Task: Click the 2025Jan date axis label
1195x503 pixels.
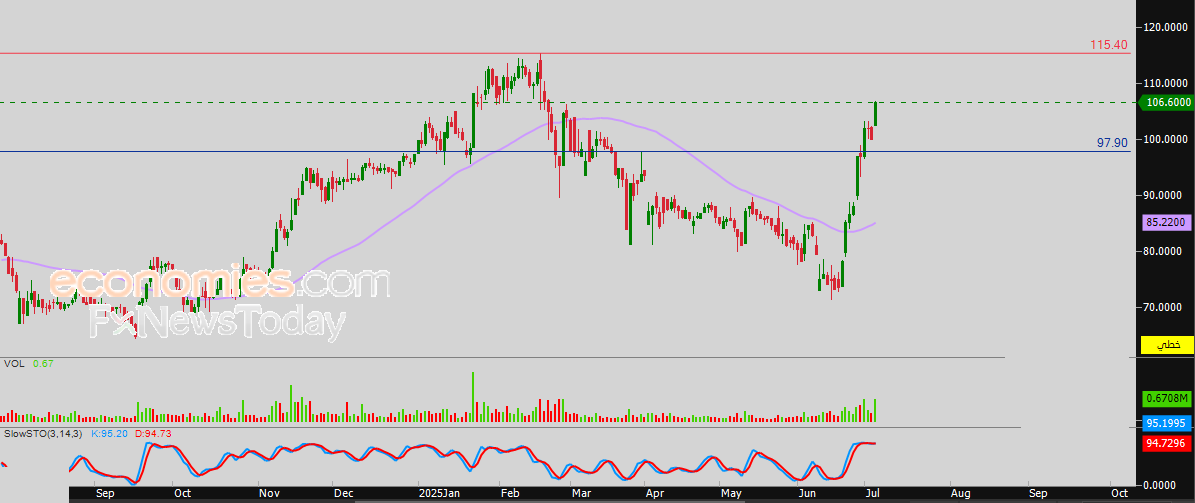Action: pos(438,494)
